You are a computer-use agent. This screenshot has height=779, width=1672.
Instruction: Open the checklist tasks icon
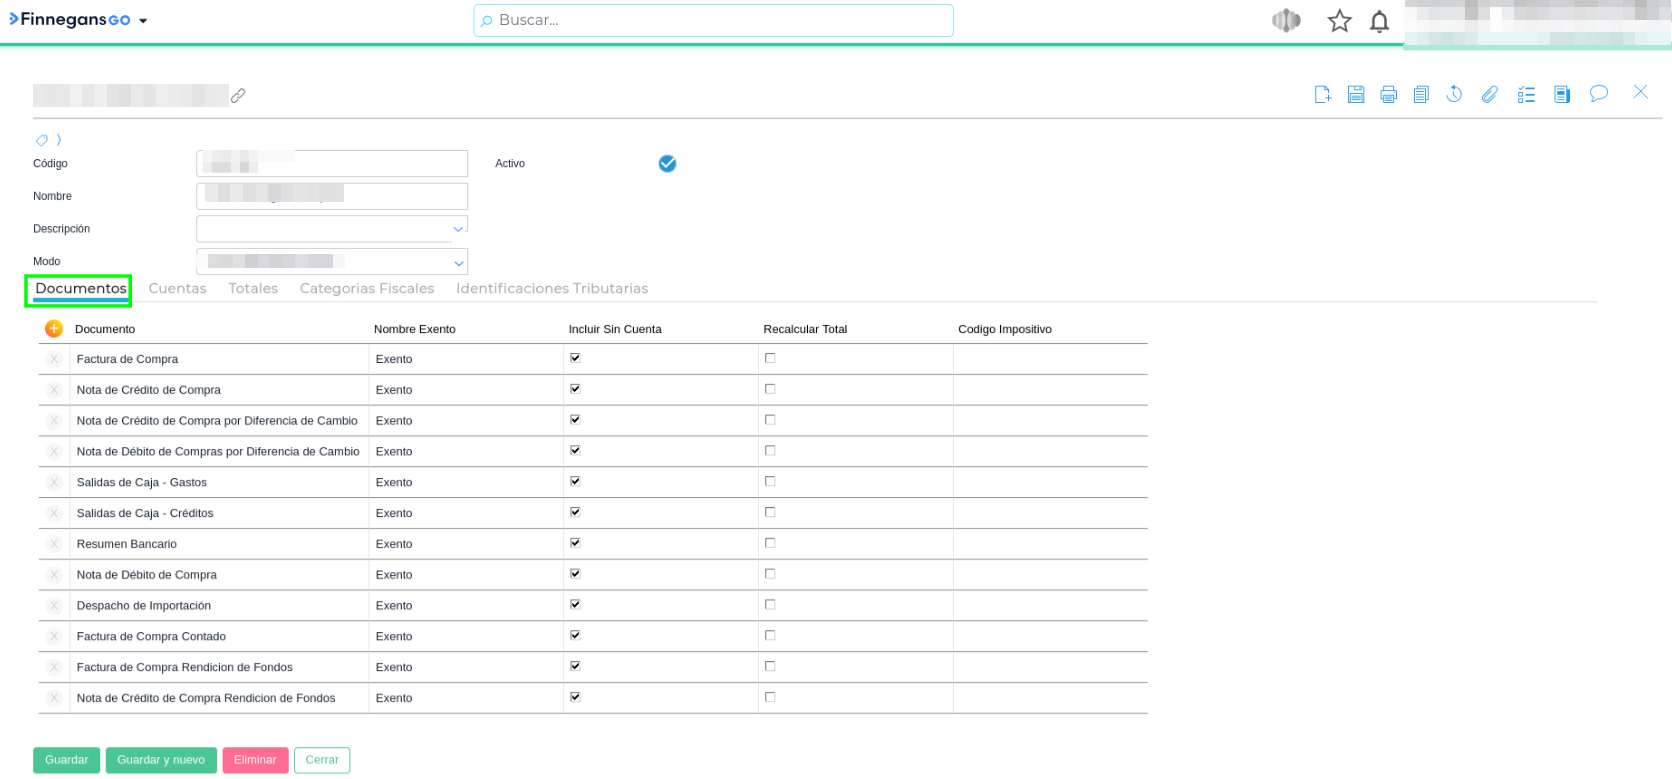1525,94
